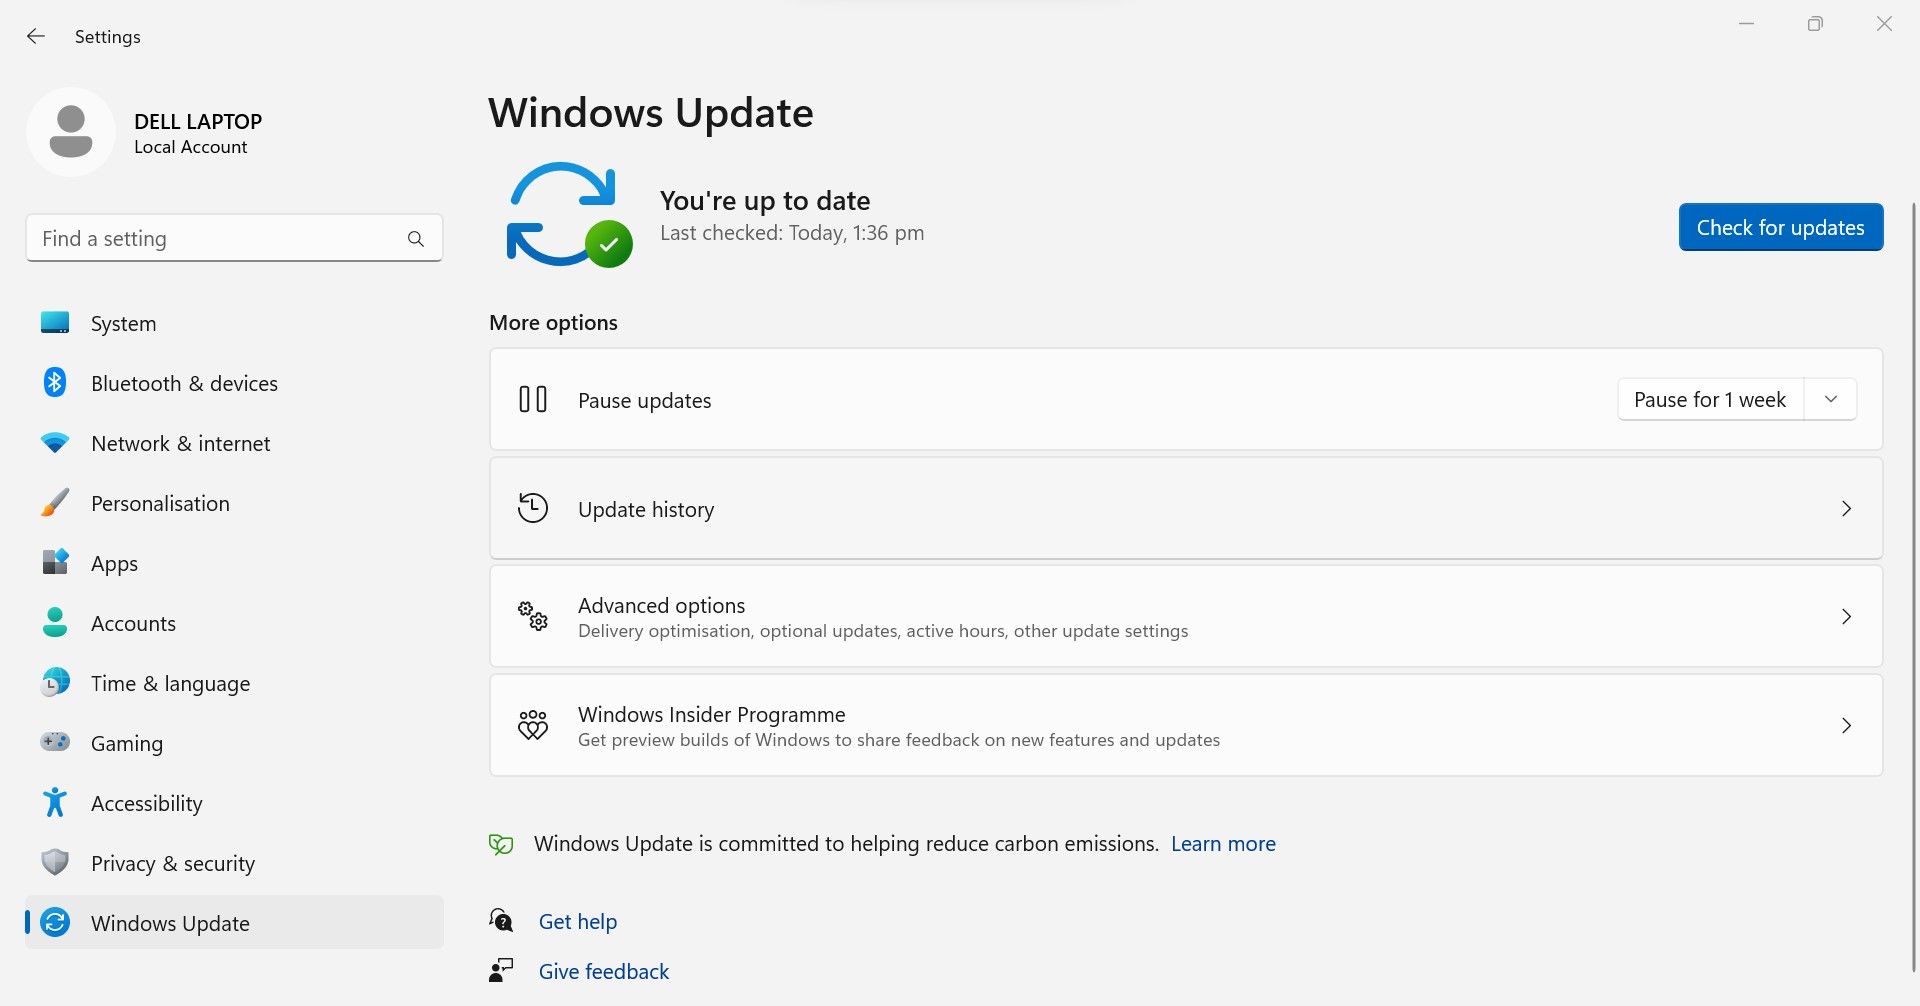Go to Network & internet
The width and height of the screenshot is (1920, 1006).
(234, 443)
